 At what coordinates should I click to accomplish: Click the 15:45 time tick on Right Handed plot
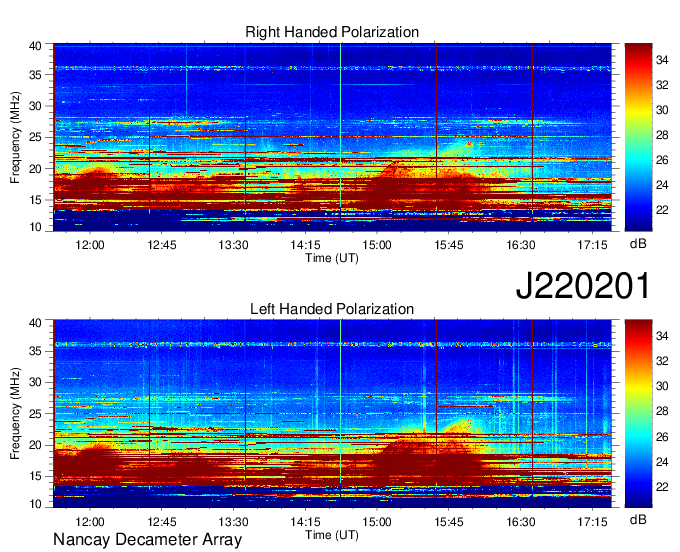pos(449,245)
